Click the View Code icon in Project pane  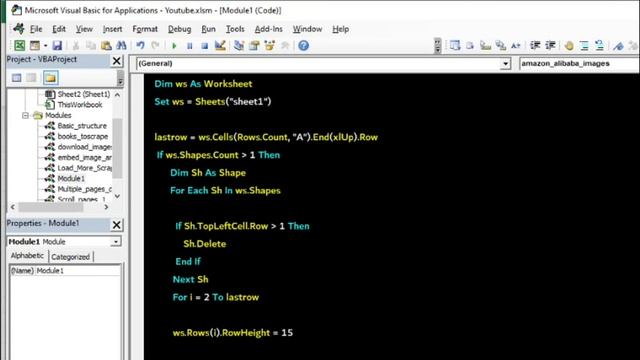pyautogui.click(x=16, y=78)
